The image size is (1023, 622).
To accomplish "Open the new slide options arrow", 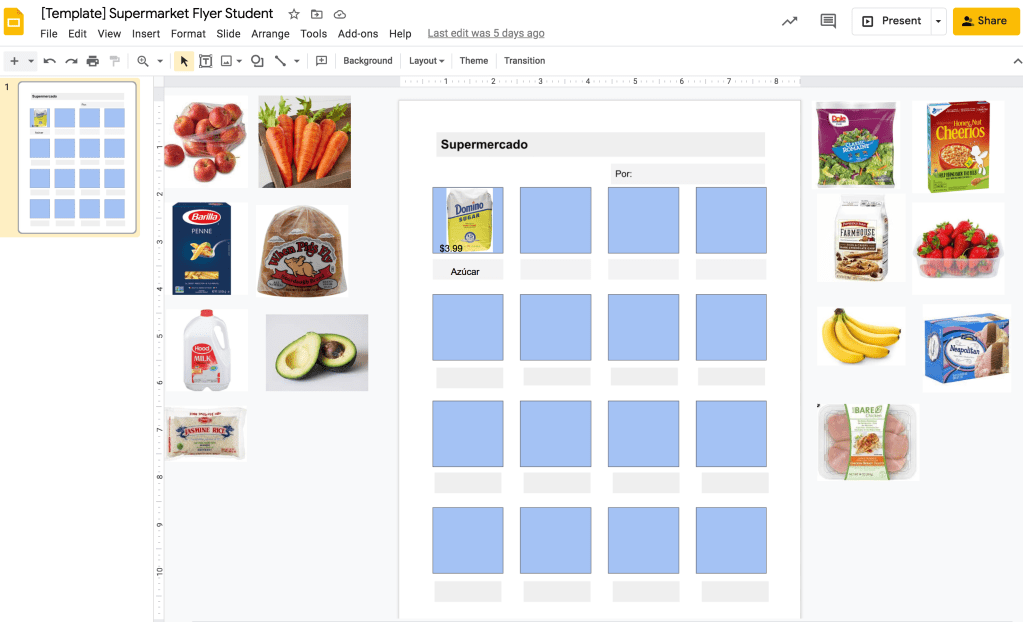I will coord(31,61).
